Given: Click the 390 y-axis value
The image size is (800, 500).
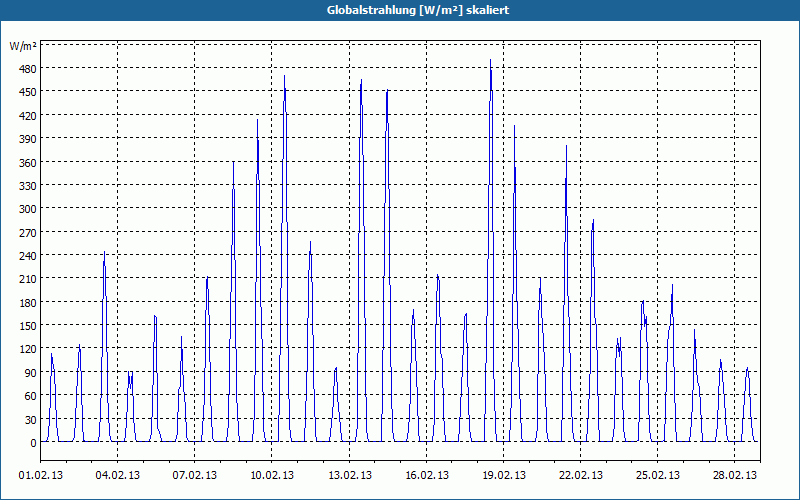Looking at the screenshot, I should 27,139.
